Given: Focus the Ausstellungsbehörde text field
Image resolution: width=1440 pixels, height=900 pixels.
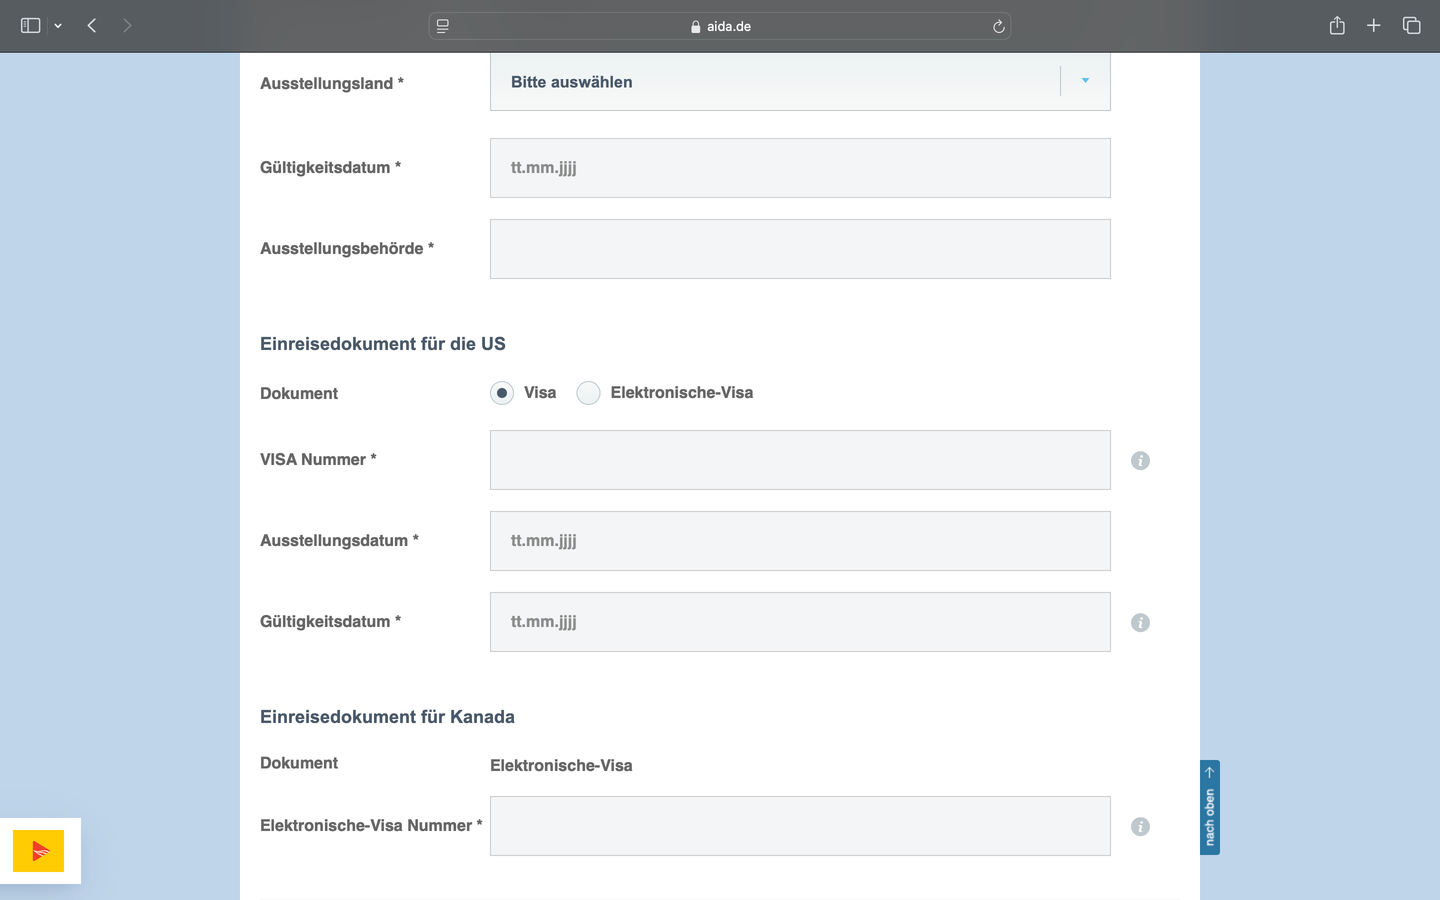Looking at the screenshot, I should [x=800, y=249].
